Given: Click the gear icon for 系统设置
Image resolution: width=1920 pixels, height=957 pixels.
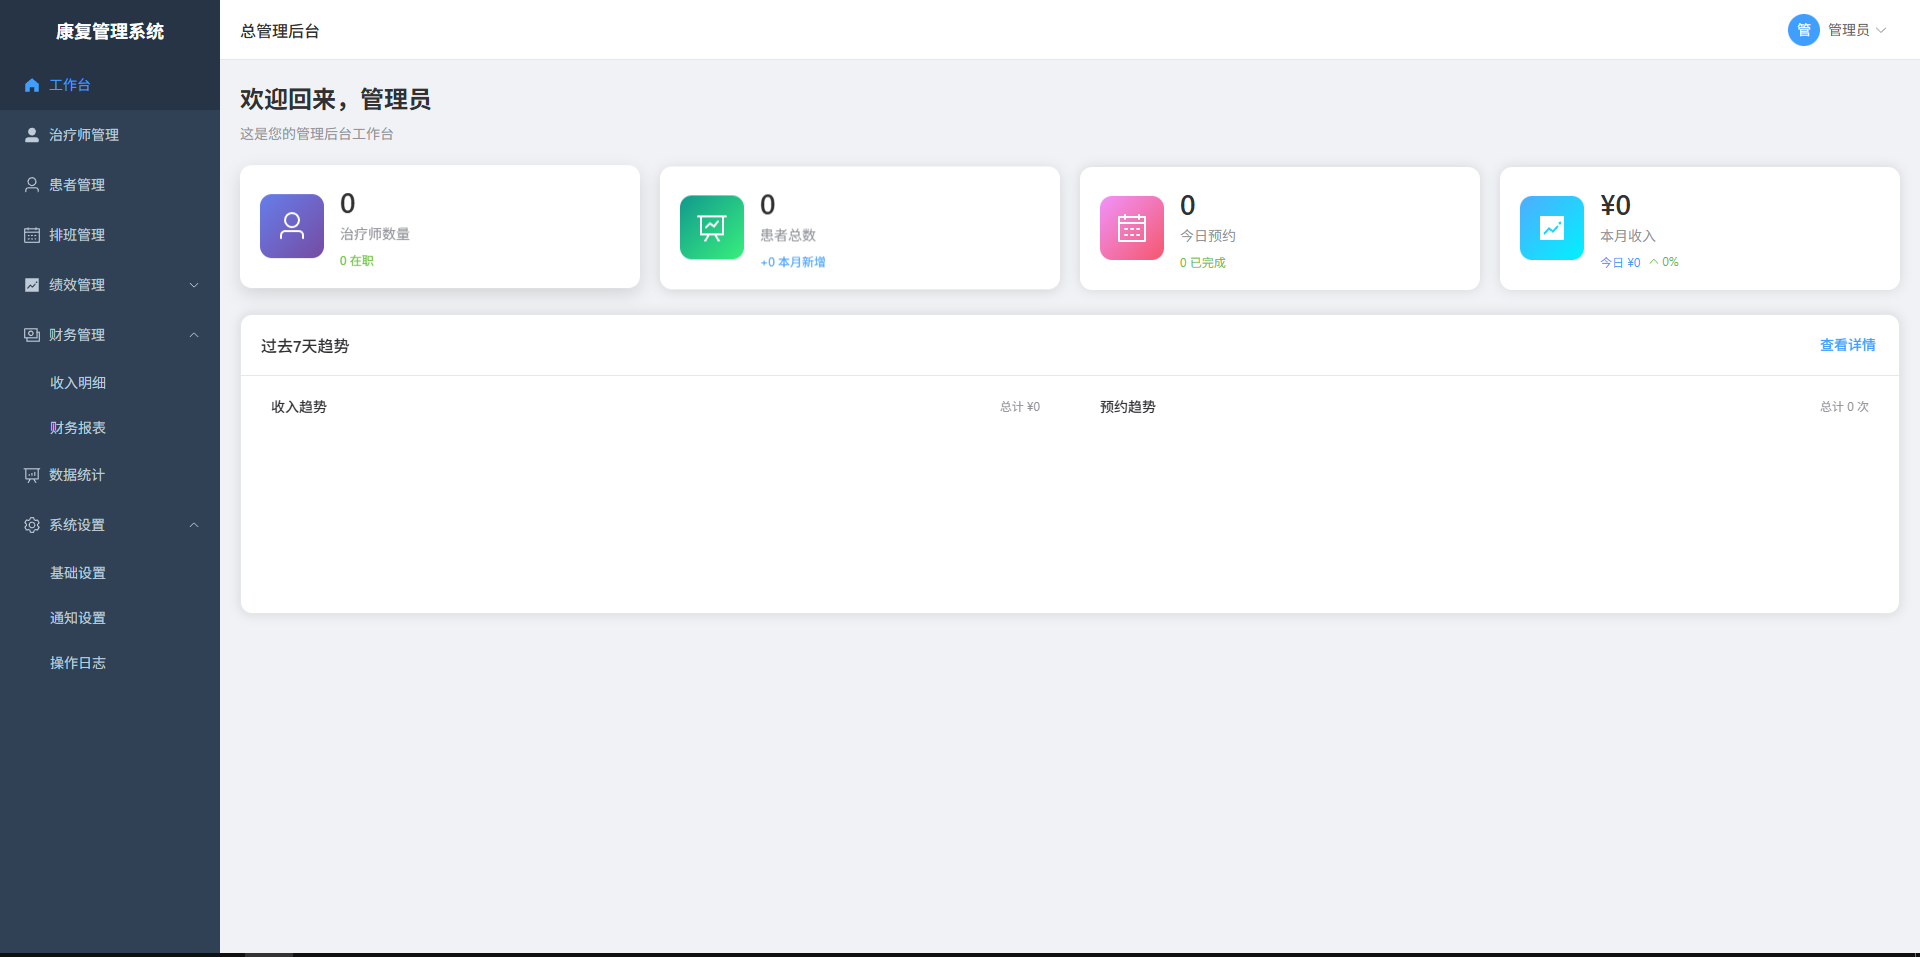Looking at the screenshot, I should pos(32,525).
